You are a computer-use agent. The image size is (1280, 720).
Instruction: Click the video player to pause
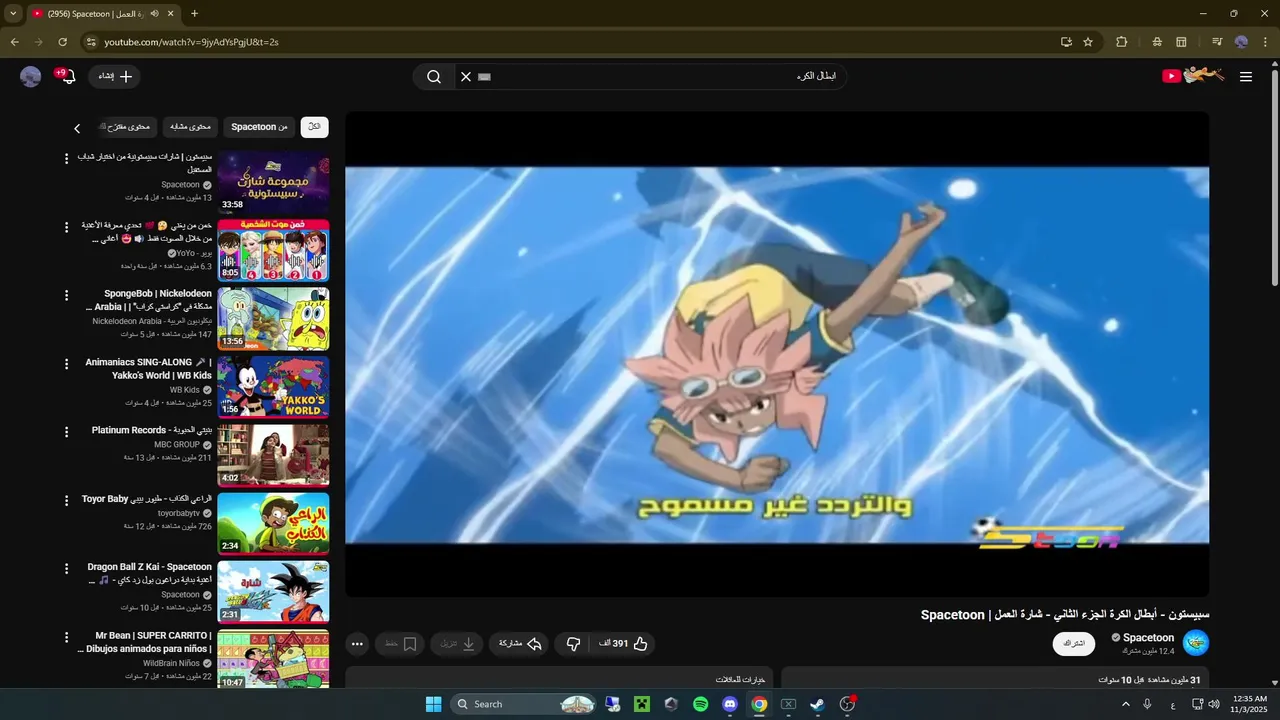(777, 354)
